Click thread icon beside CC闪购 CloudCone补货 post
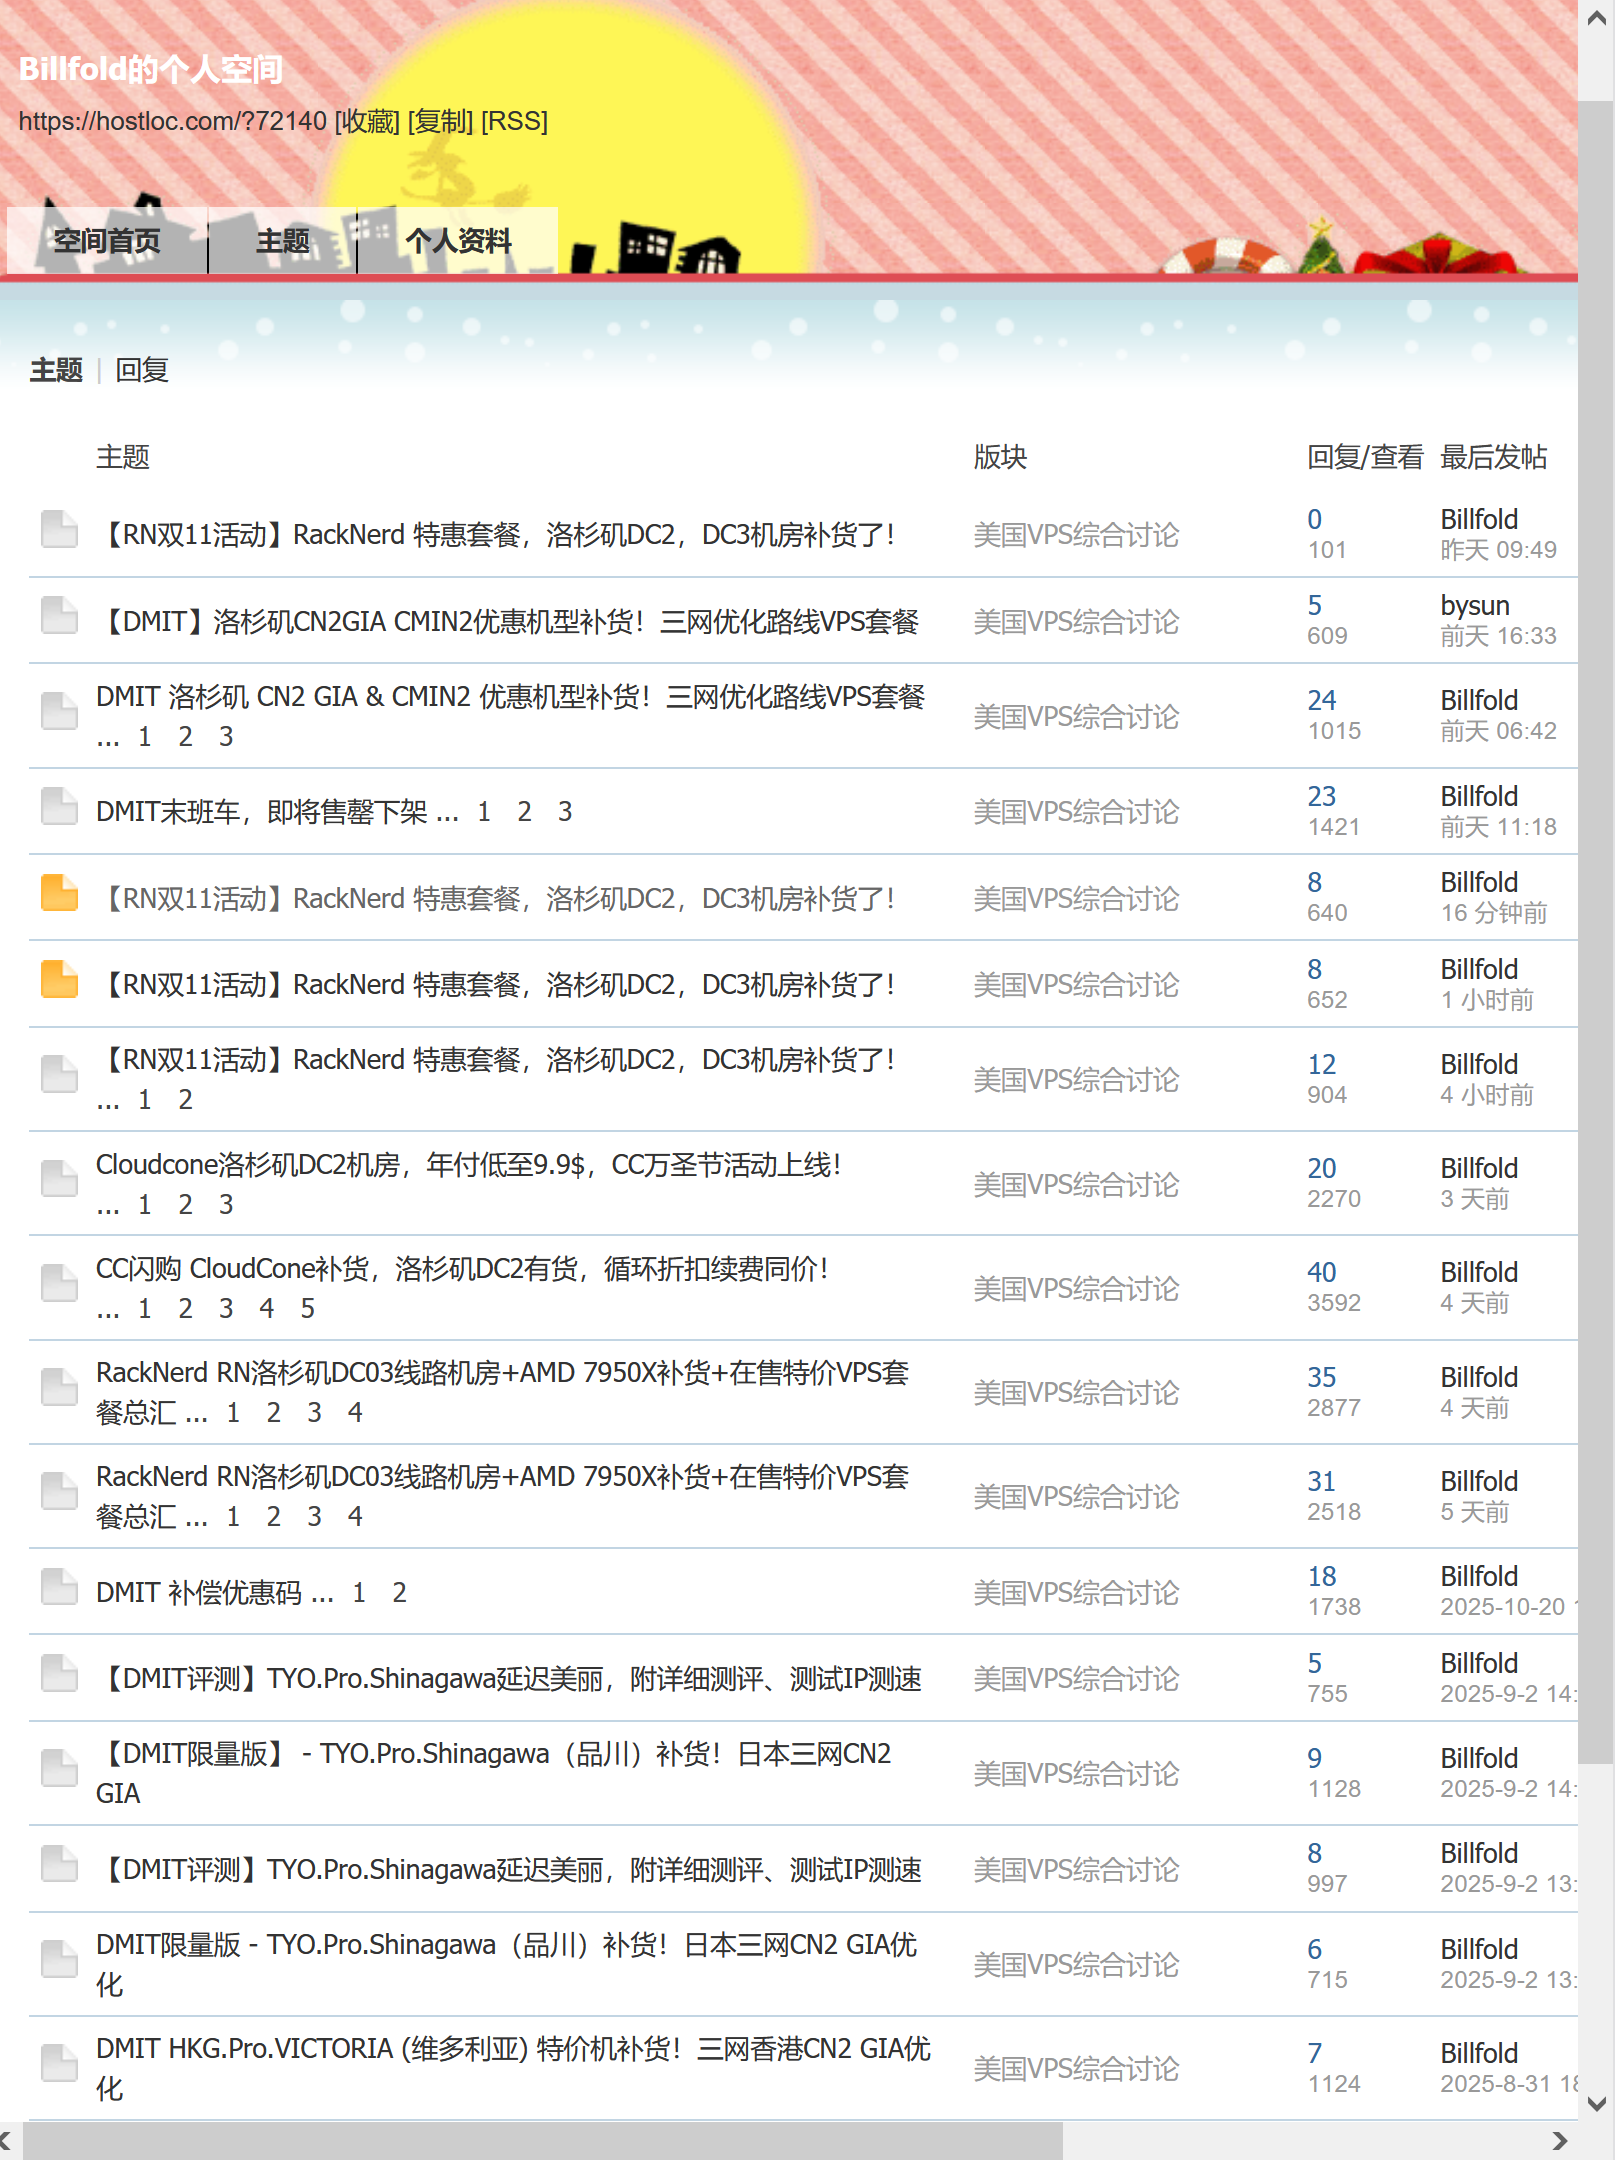1615x2160 pixels. (59, 1283)
